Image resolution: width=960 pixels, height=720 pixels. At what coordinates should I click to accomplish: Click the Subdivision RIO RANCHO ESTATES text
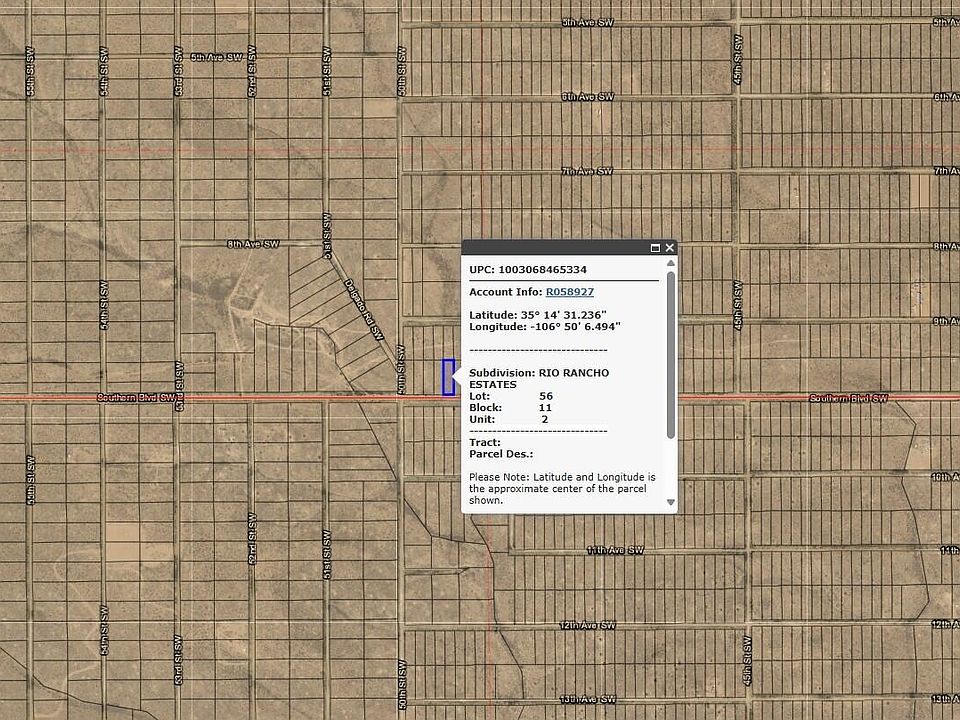coord(539,378)
